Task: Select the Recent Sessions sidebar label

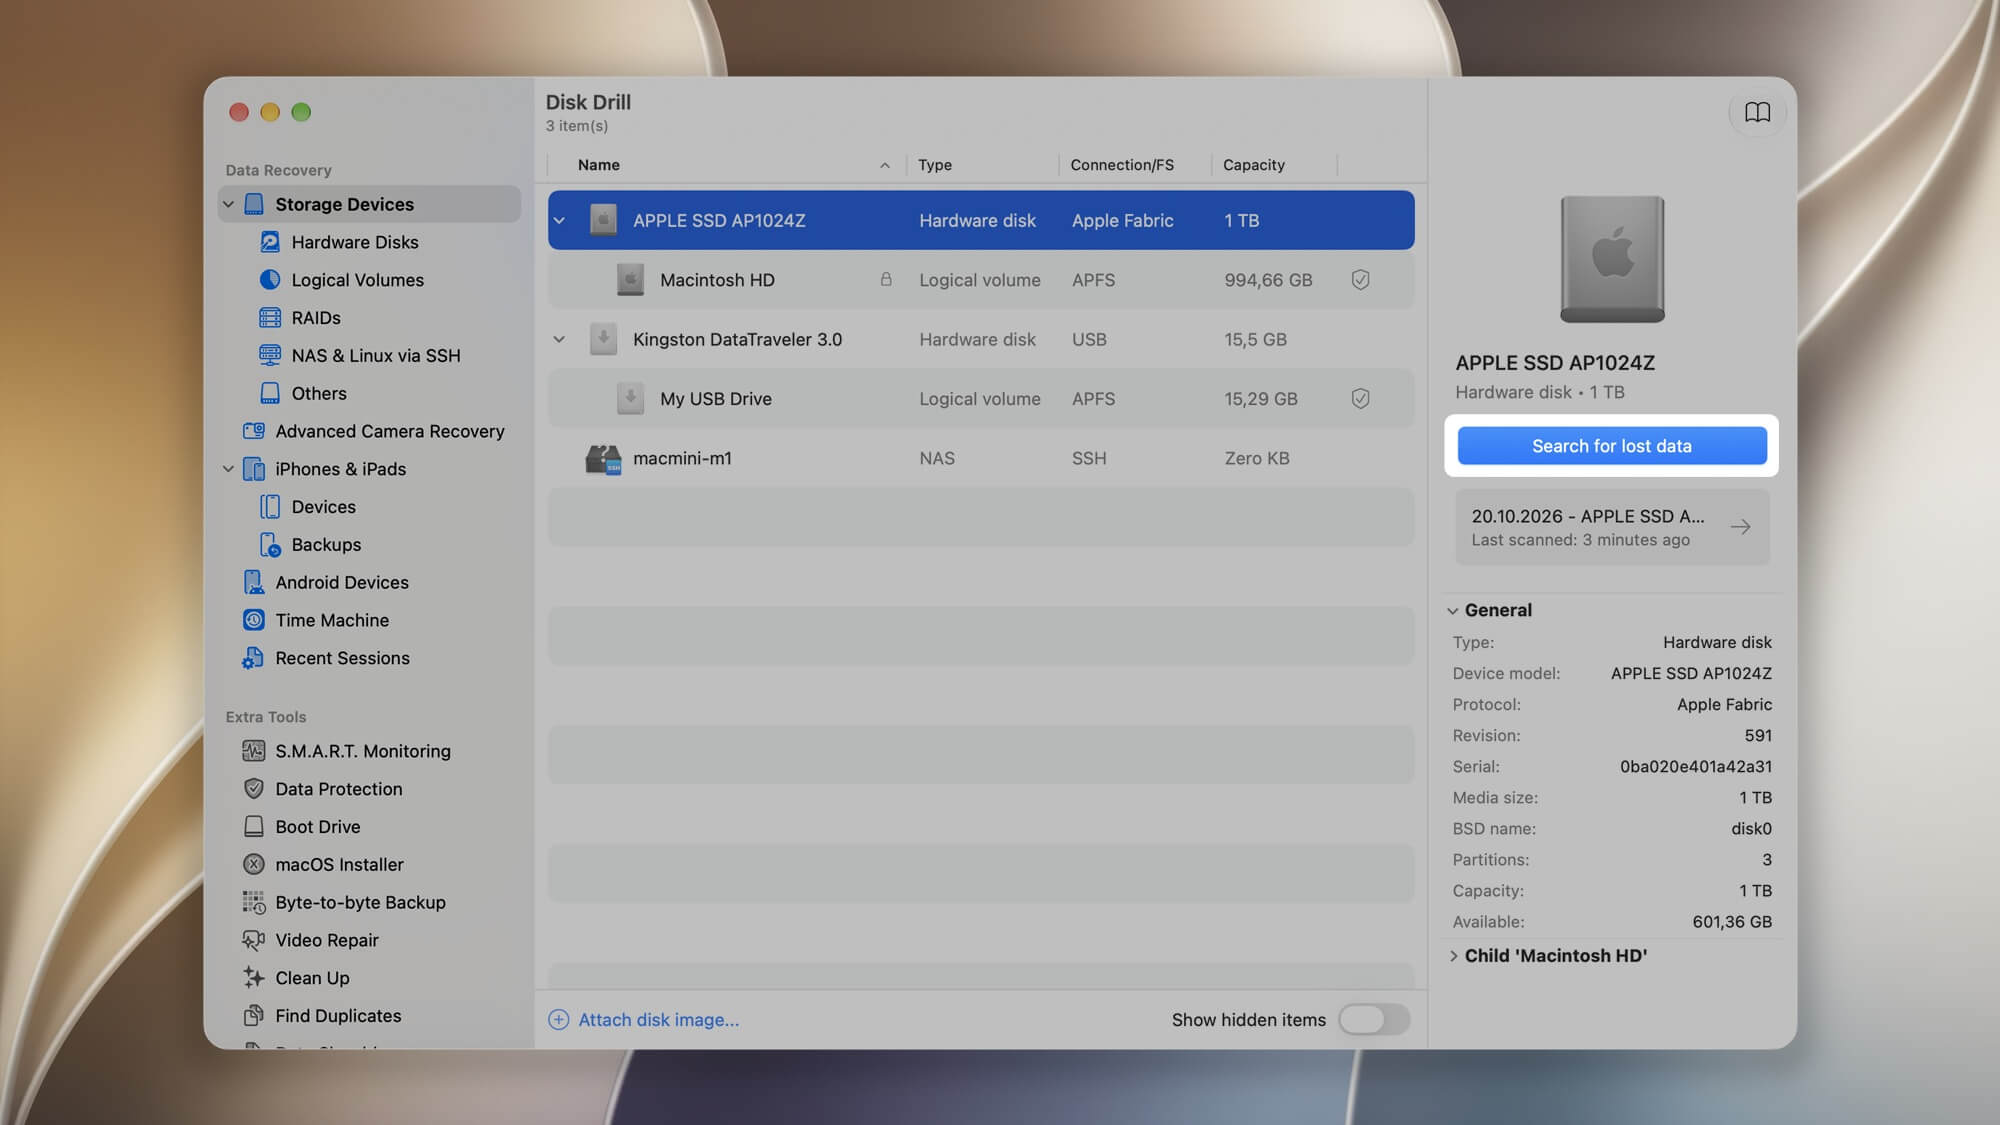Action: pos(342,658)
